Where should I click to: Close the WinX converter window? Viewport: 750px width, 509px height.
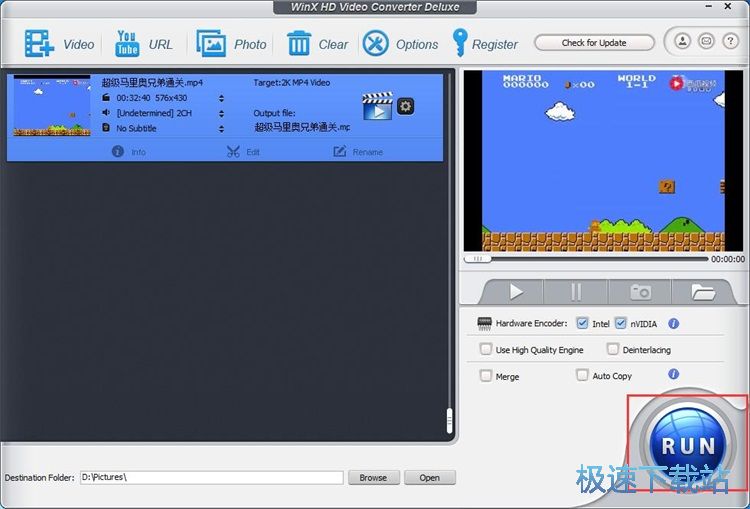[728, 6]
